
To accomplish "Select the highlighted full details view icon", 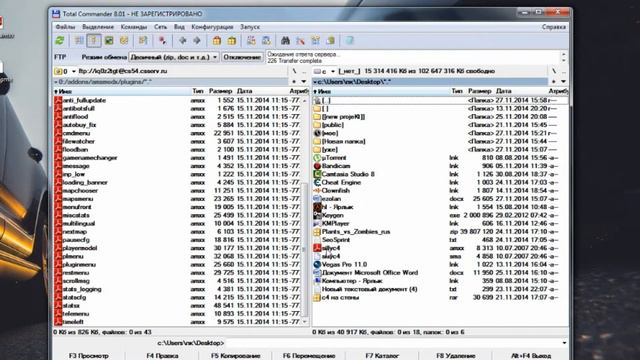I will pos(93,40).
